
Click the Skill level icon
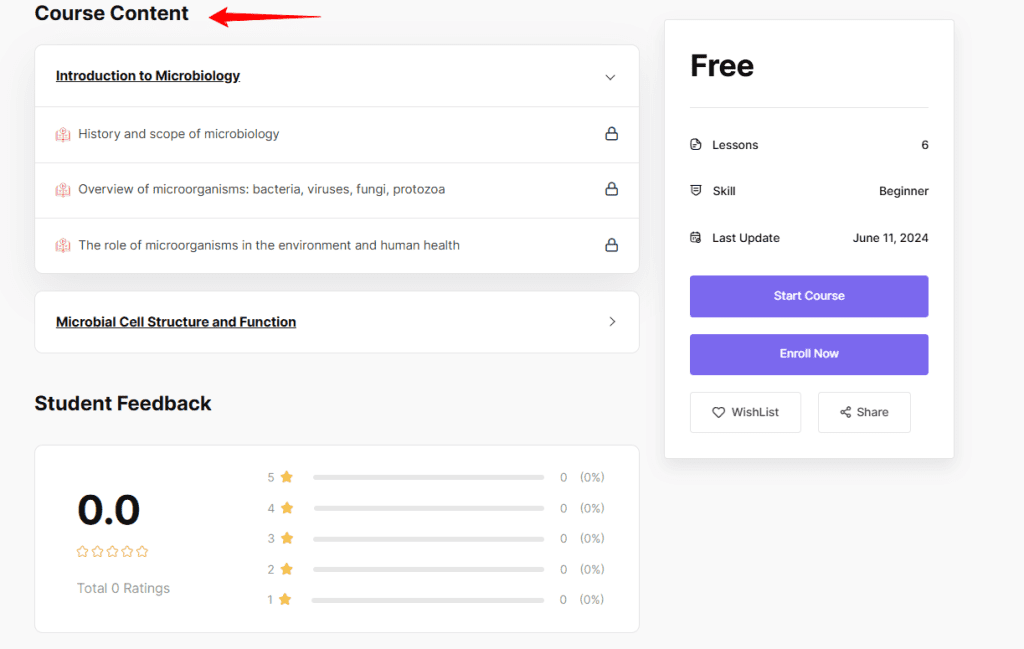click(696, 191)
